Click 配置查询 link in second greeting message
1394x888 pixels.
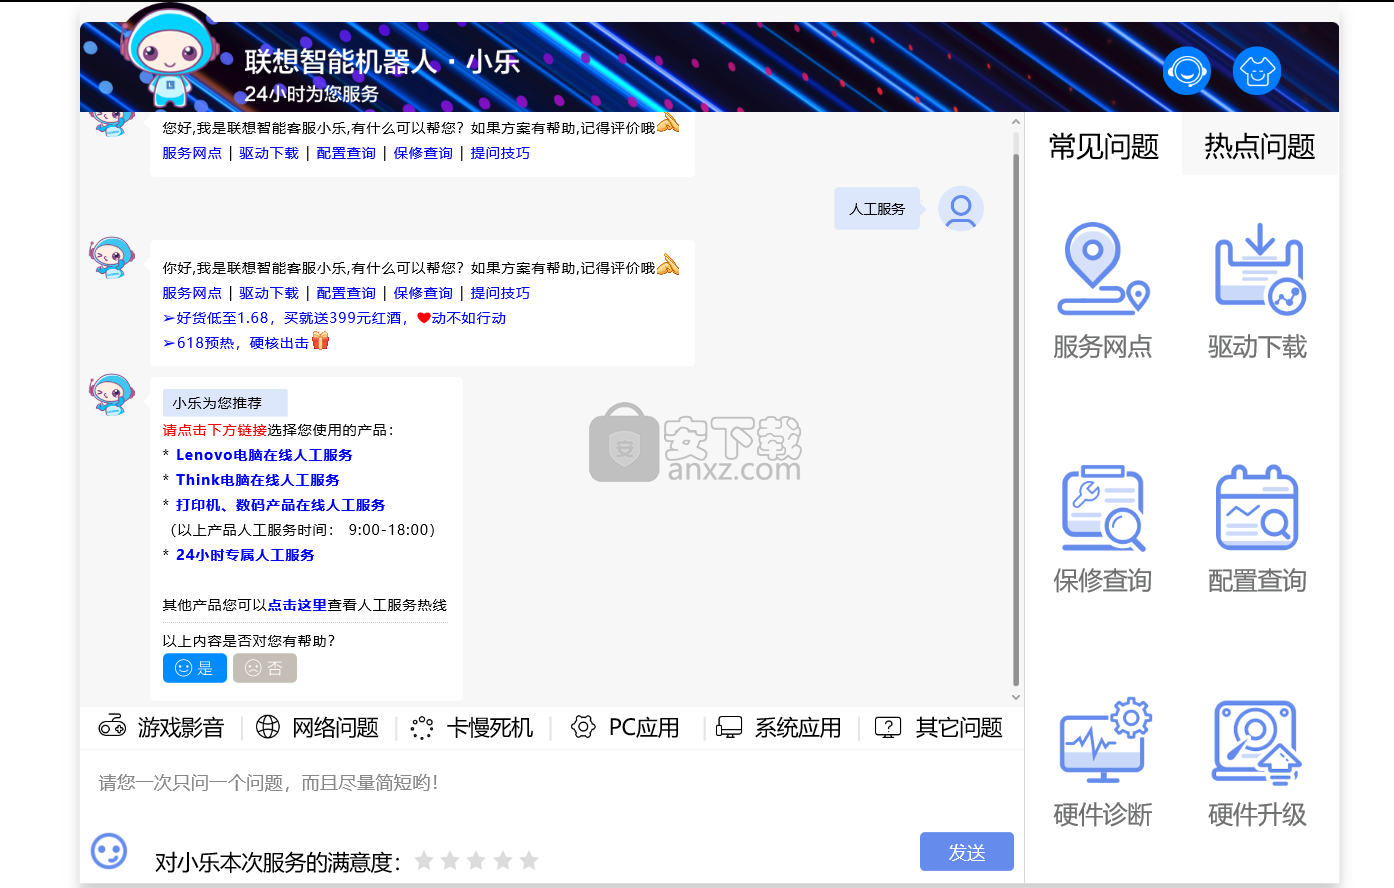click(x=346, y=293)
